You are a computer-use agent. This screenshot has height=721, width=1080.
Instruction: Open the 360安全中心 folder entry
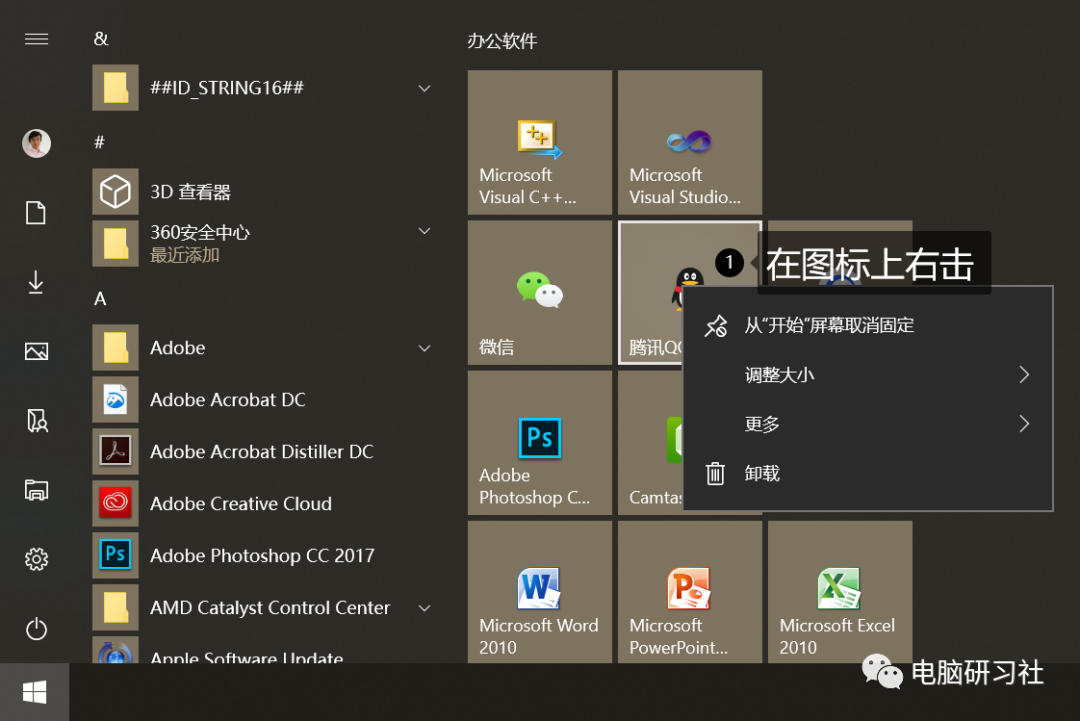point(265,243)
